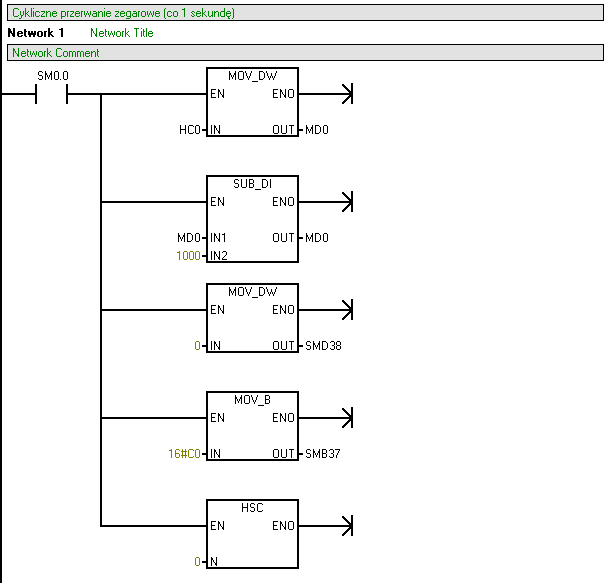606x583 pixels.
Task: Select the SUB_DI instruction block
Action: [252, 219]
